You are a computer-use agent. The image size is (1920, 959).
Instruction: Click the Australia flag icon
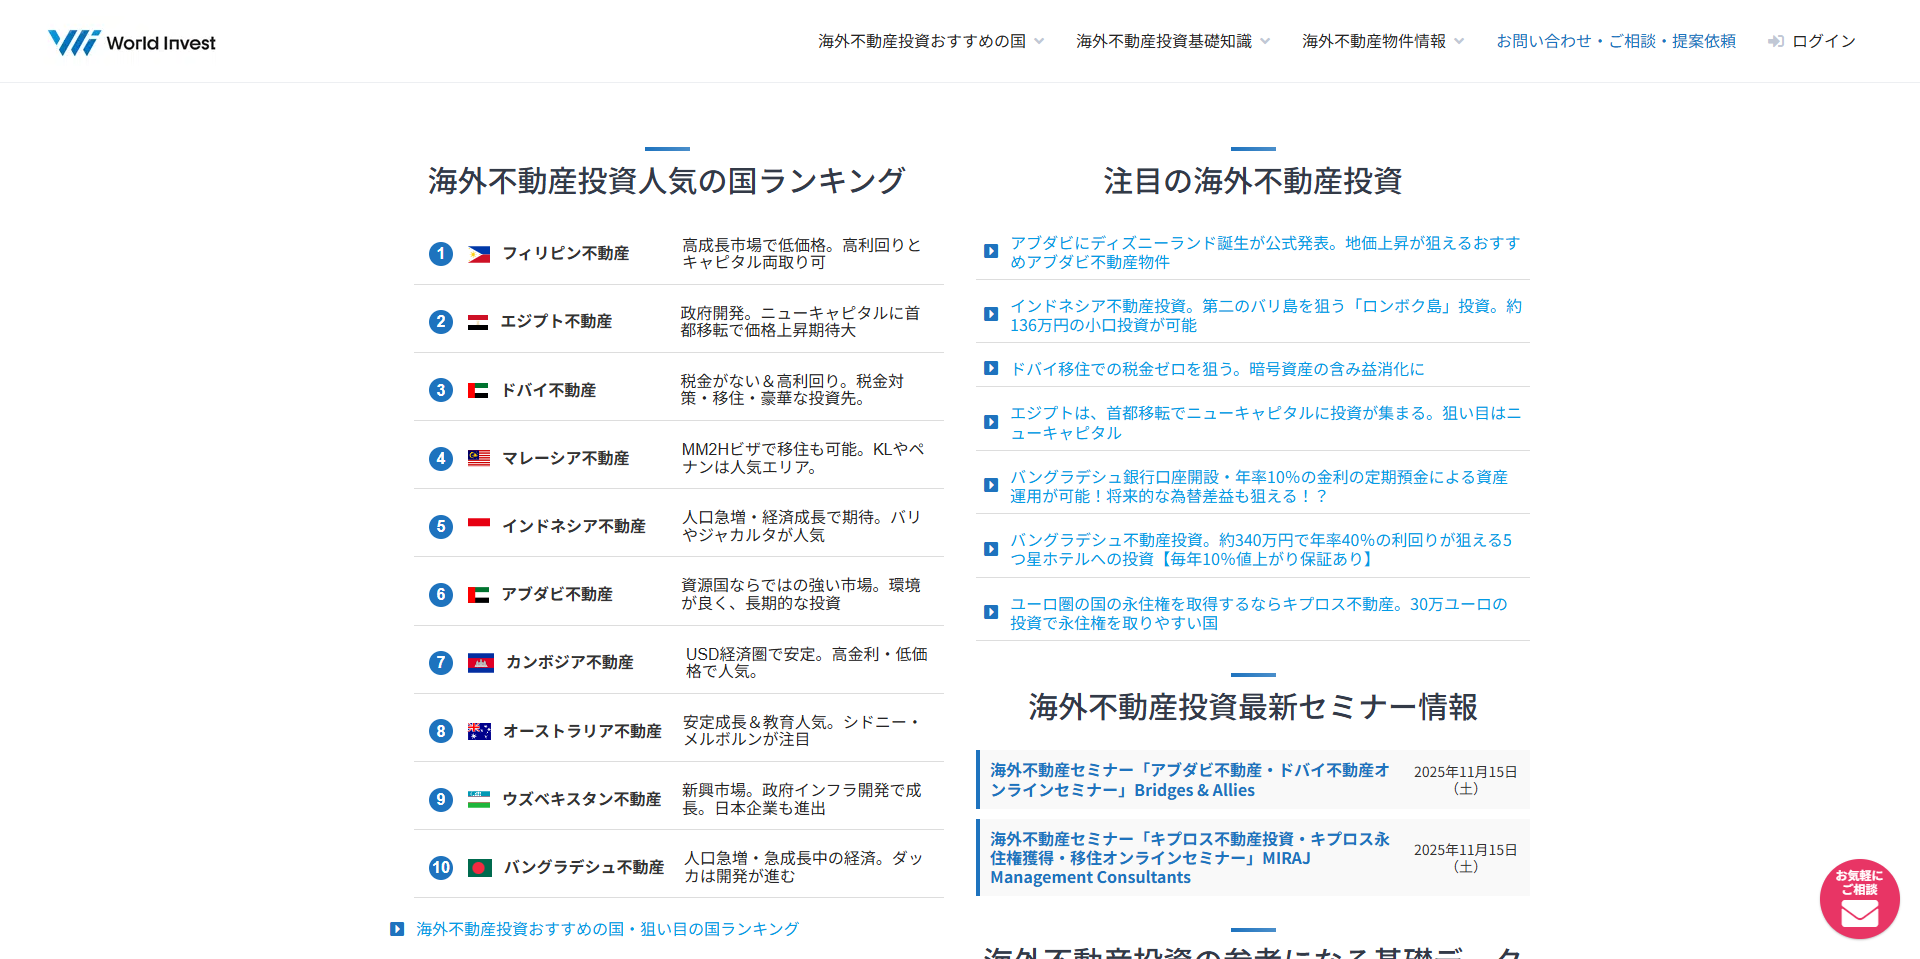[x=479, y=731]
